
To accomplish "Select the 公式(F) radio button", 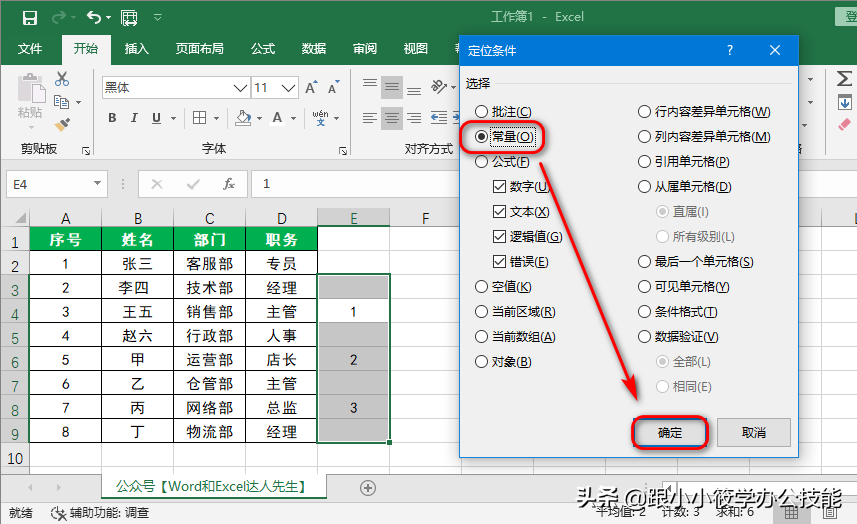I will [x=481, y=162].
